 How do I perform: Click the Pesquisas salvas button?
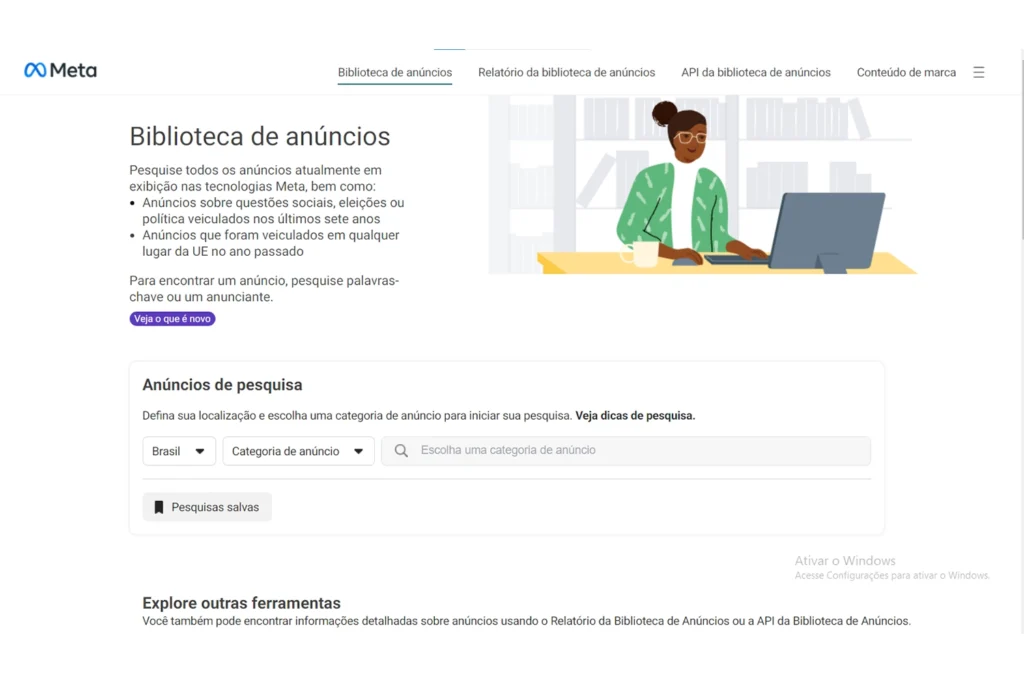click(x=207, y=507)
